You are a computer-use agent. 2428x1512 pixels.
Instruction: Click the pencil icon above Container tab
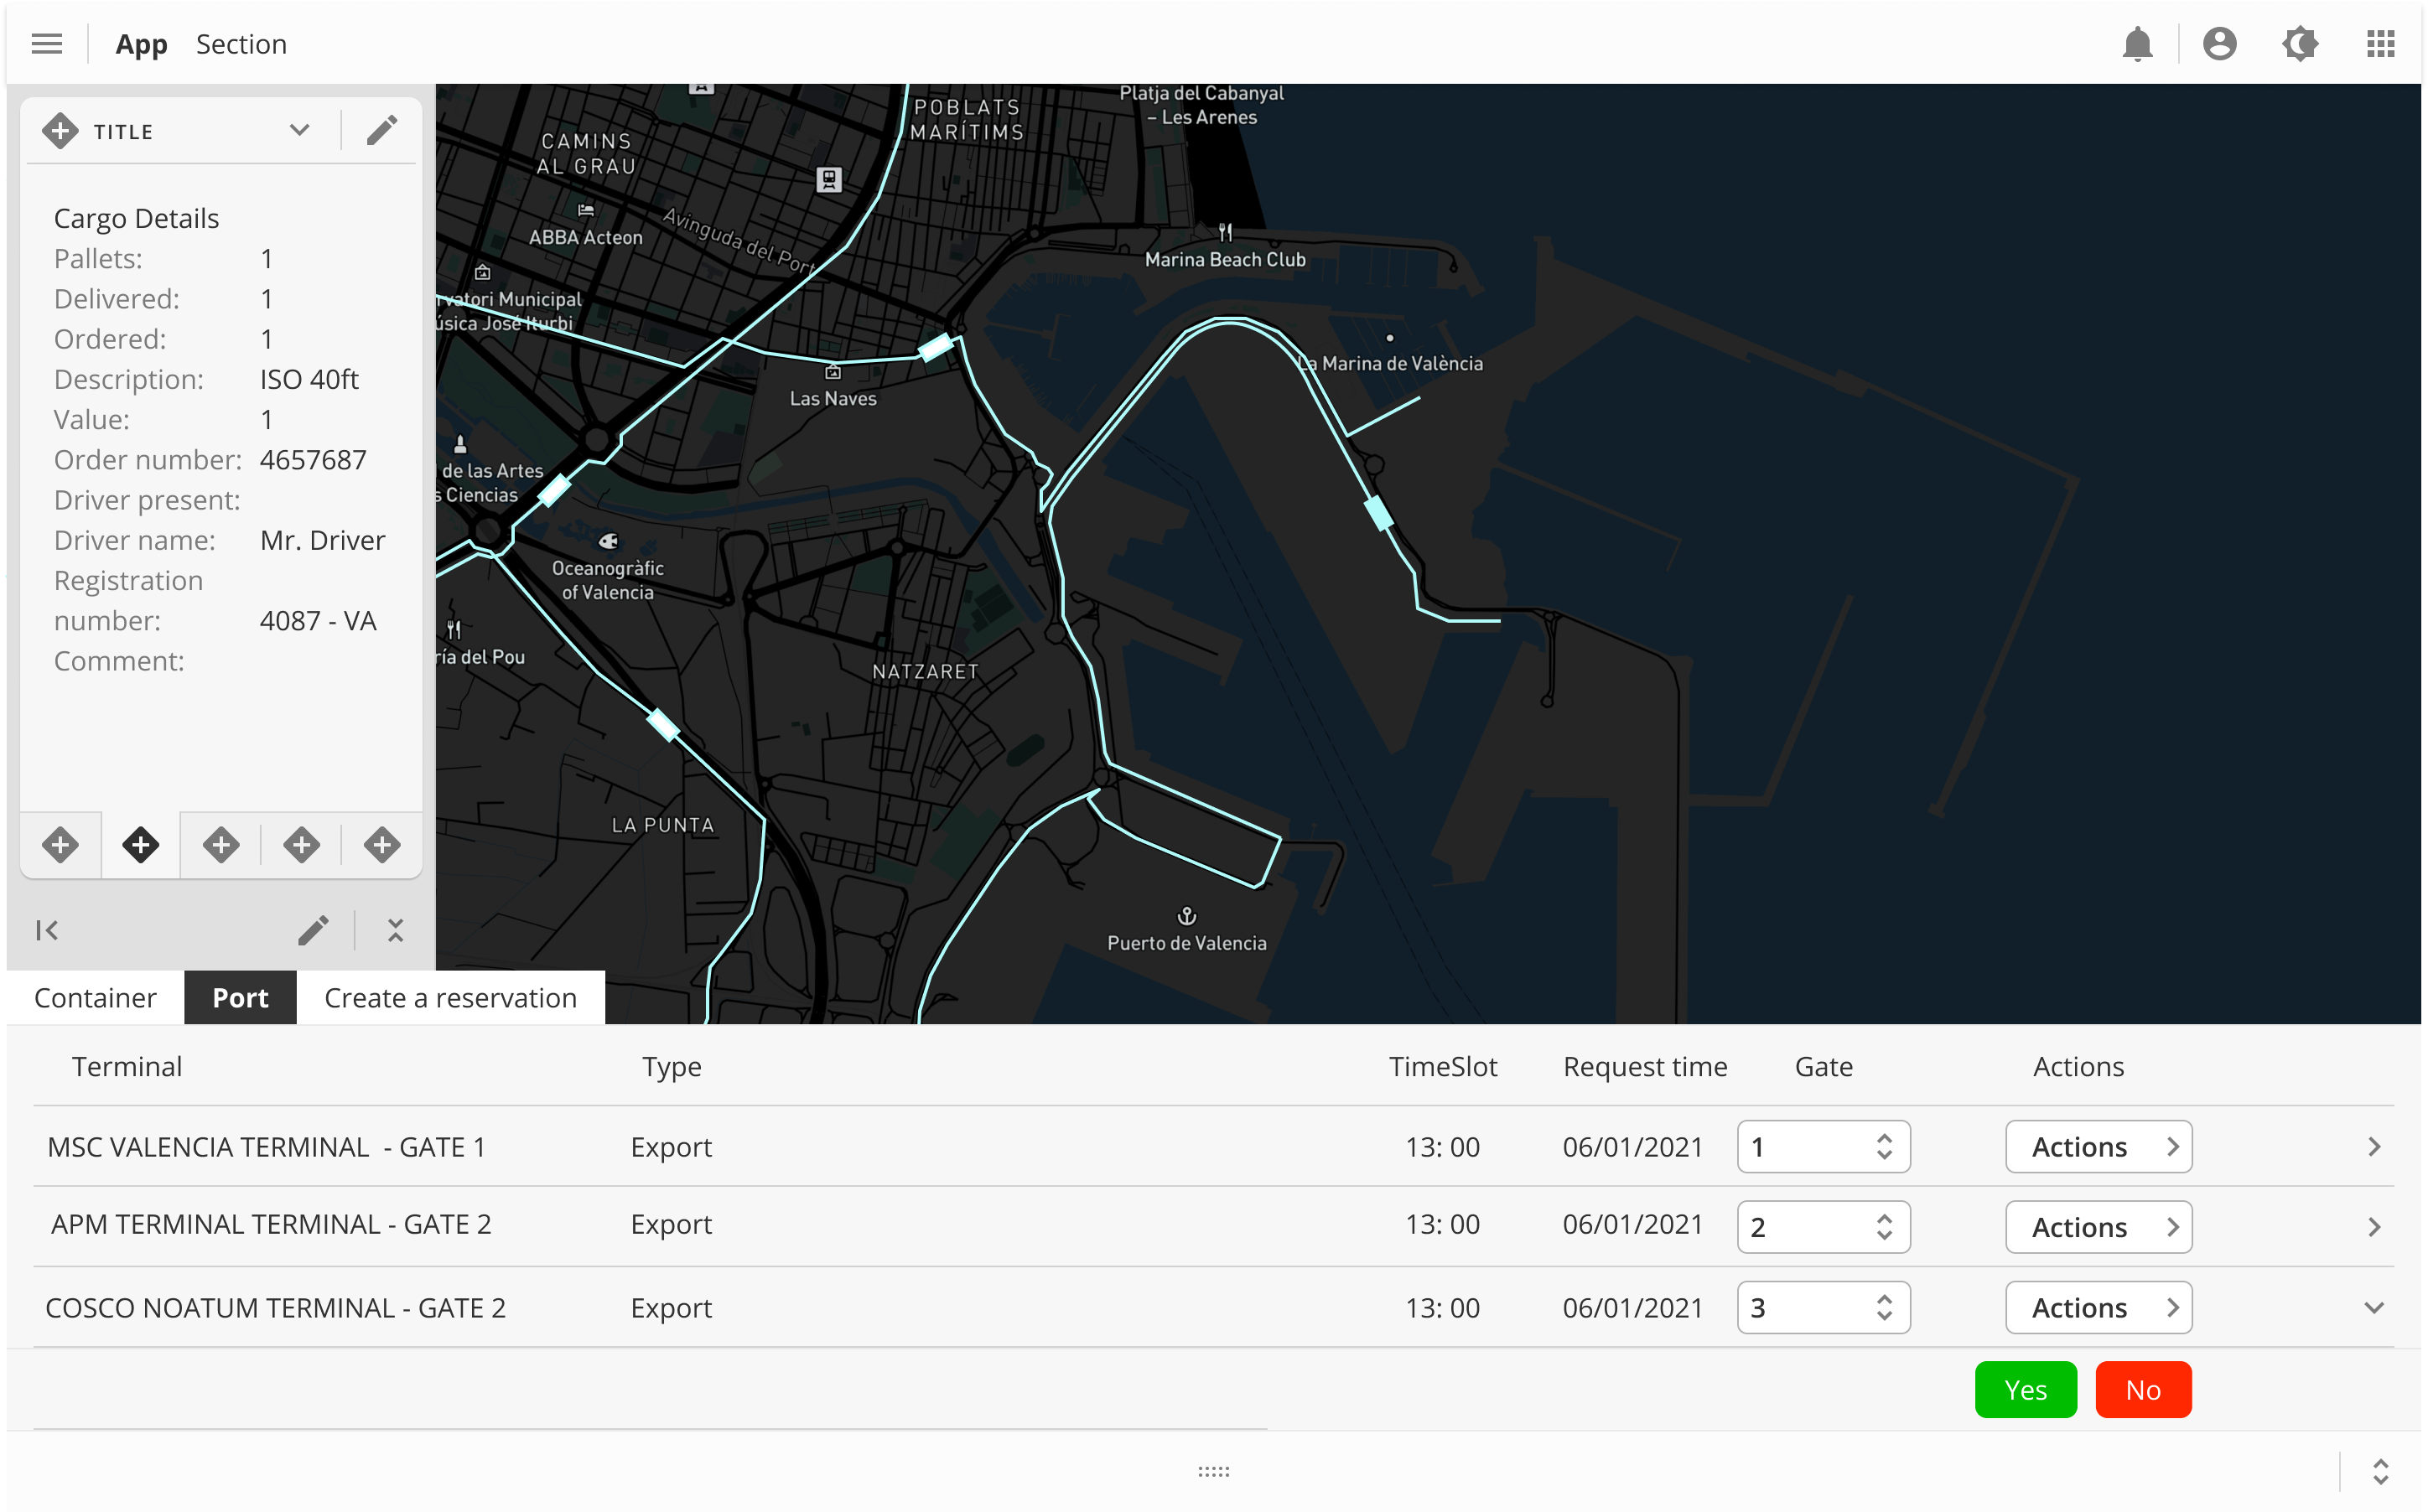[x=313, y=931]
